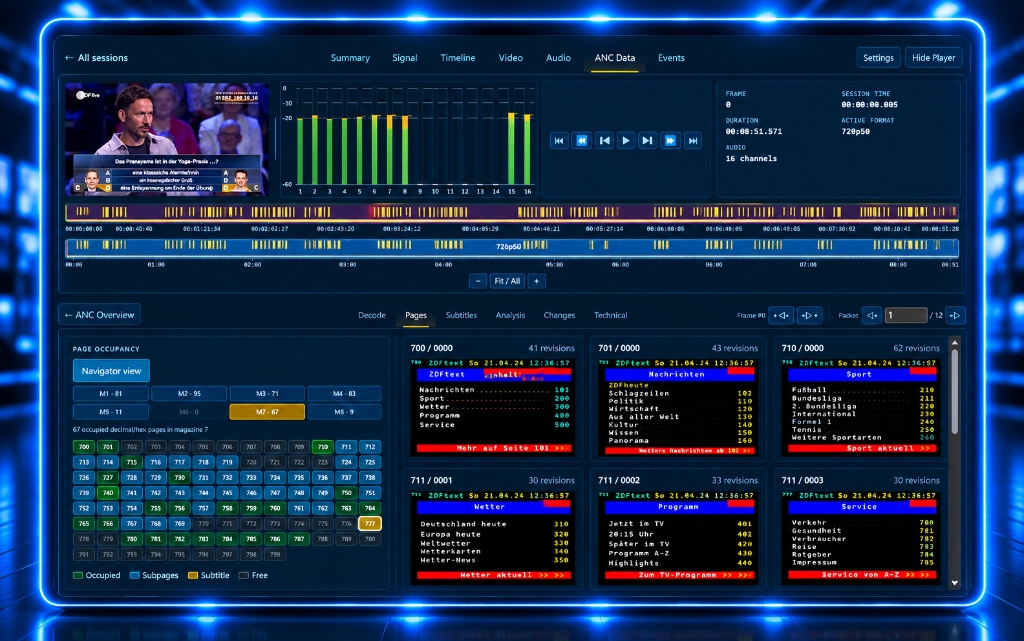Select subpages page cell 712

click(x=370, y=447)
